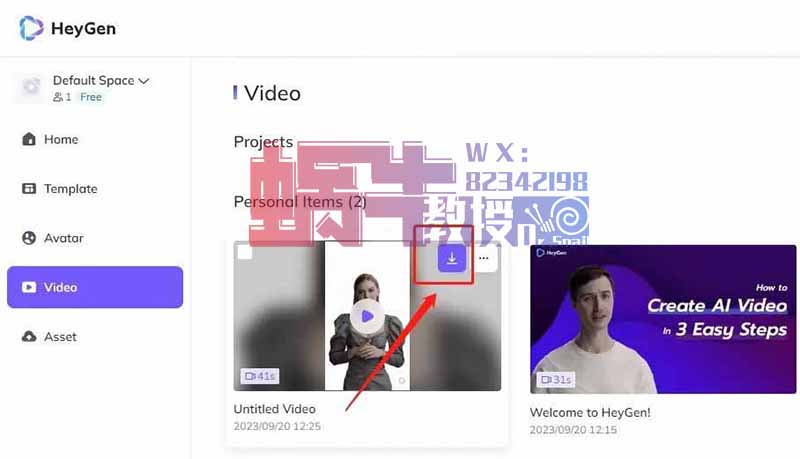Download the Untitled Video
Image resolution: width=800 pixels, height=459 pixels.
click(452, 258)
